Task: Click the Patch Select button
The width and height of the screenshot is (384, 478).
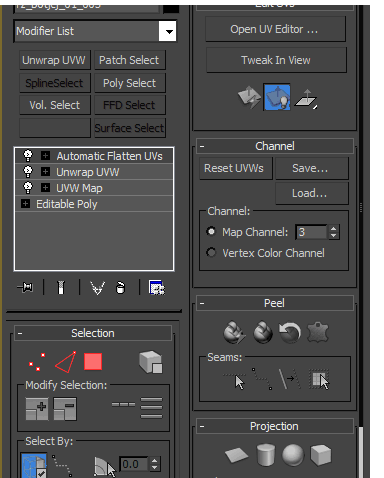Action: click(130, 60)
